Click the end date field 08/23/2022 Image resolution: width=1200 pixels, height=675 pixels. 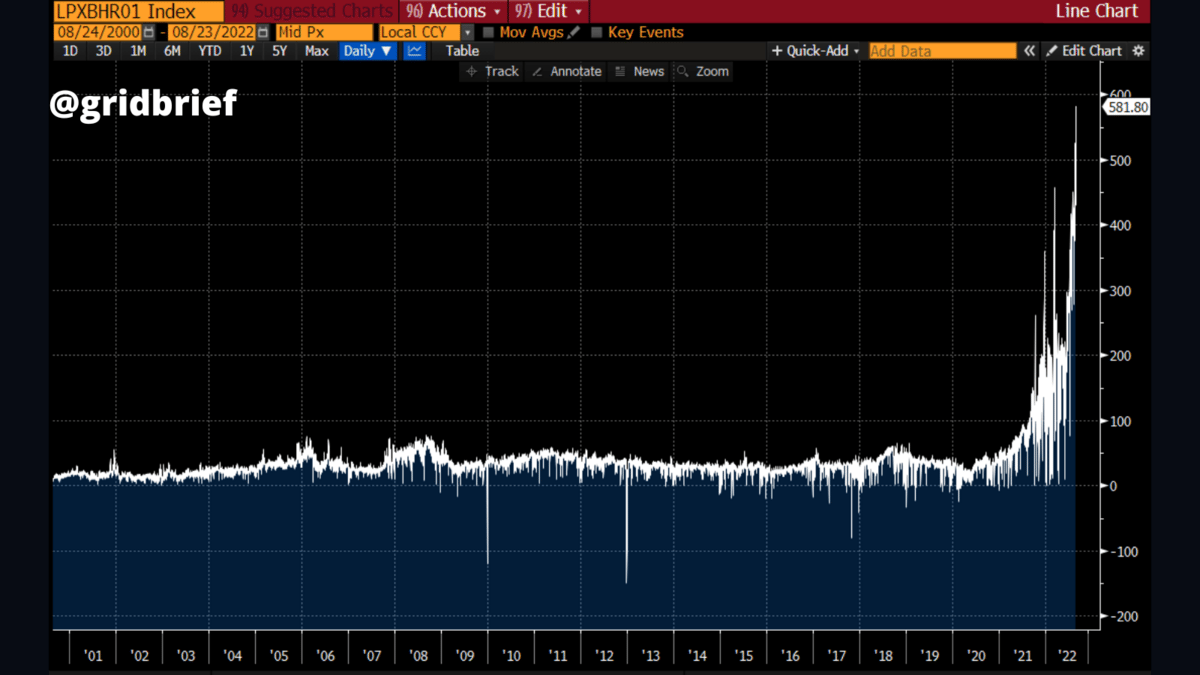pyautogui.click(x=212, y=32)
